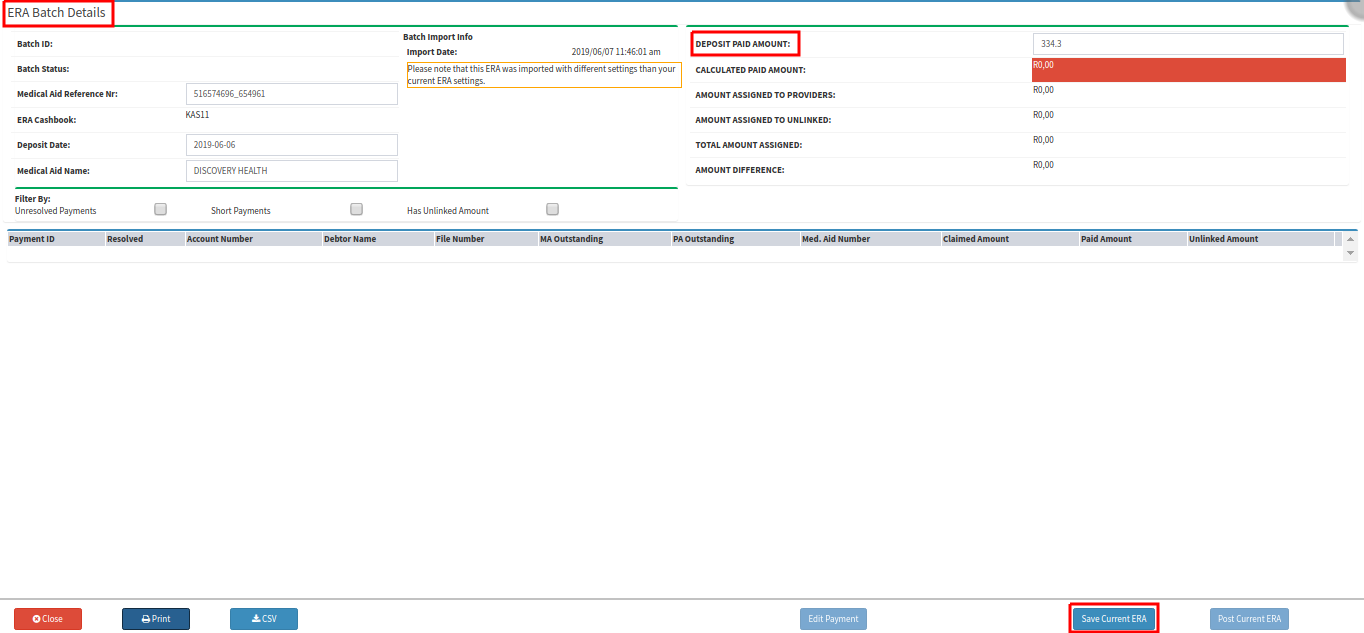Save the current ERA
This screenshot has height=633, width=1364.
[1114, 619]
